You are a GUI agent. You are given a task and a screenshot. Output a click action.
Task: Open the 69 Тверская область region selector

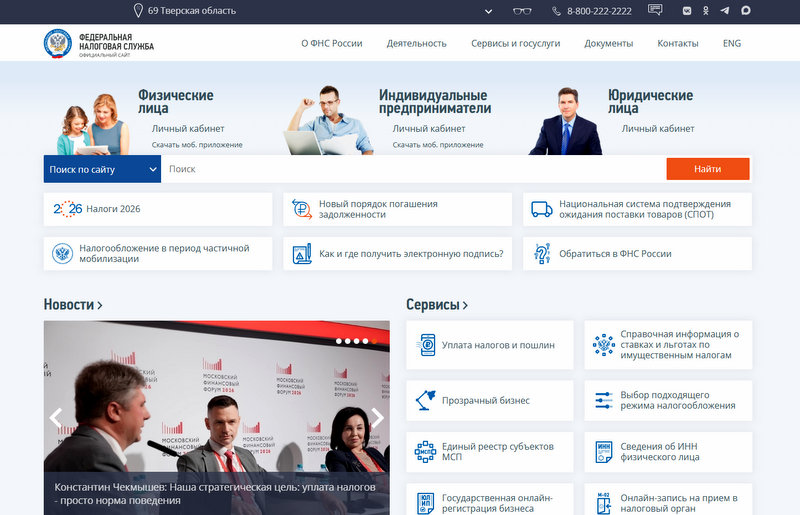coord(191,11)
